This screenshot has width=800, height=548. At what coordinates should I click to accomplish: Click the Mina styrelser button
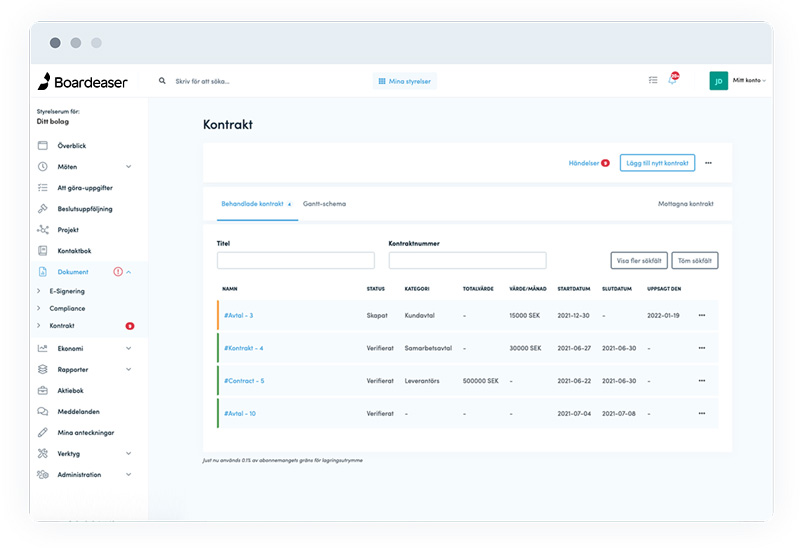(405, 81)
